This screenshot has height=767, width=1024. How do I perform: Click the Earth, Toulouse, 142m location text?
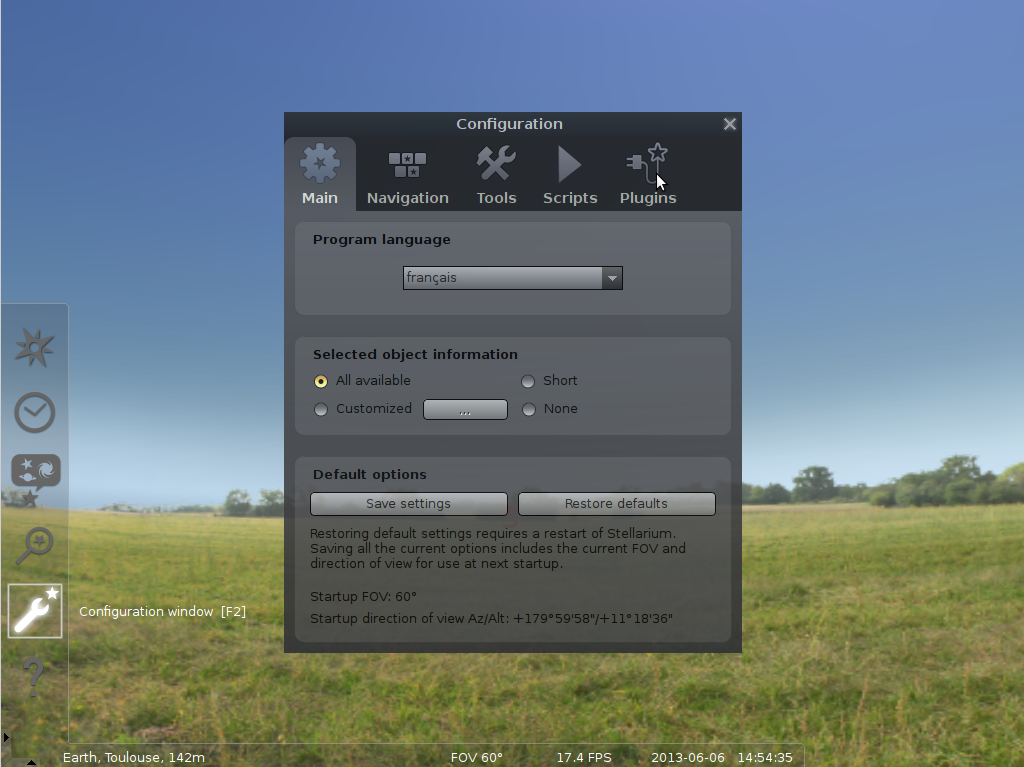click(134, 757)
